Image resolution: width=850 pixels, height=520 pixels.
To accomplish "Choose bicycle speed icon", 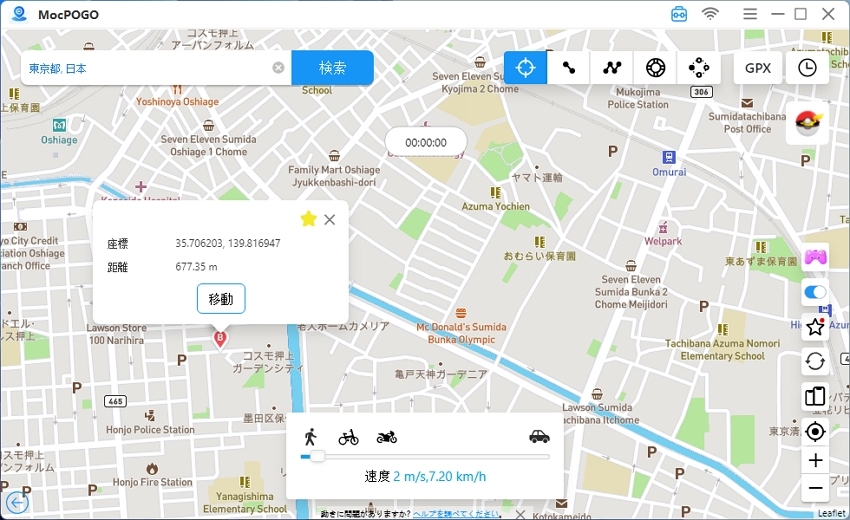I will pos(348,436).
